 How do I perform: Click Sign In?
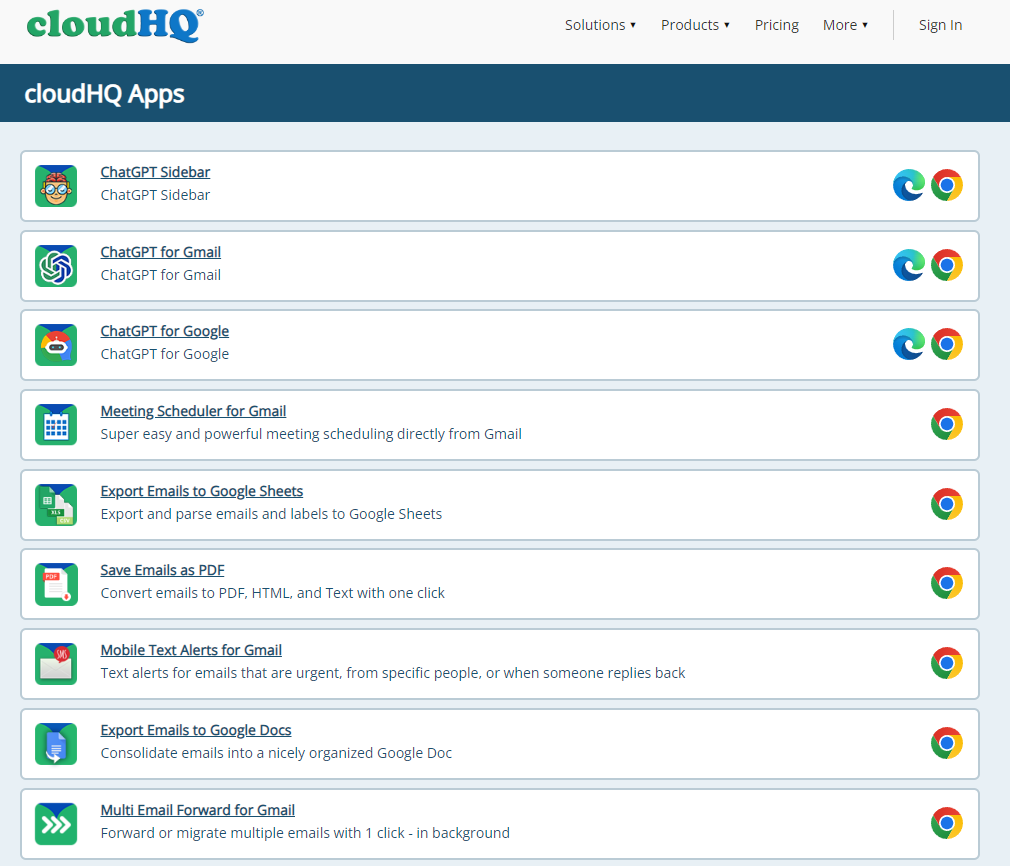pyautogui.click(x=940, y=25)
